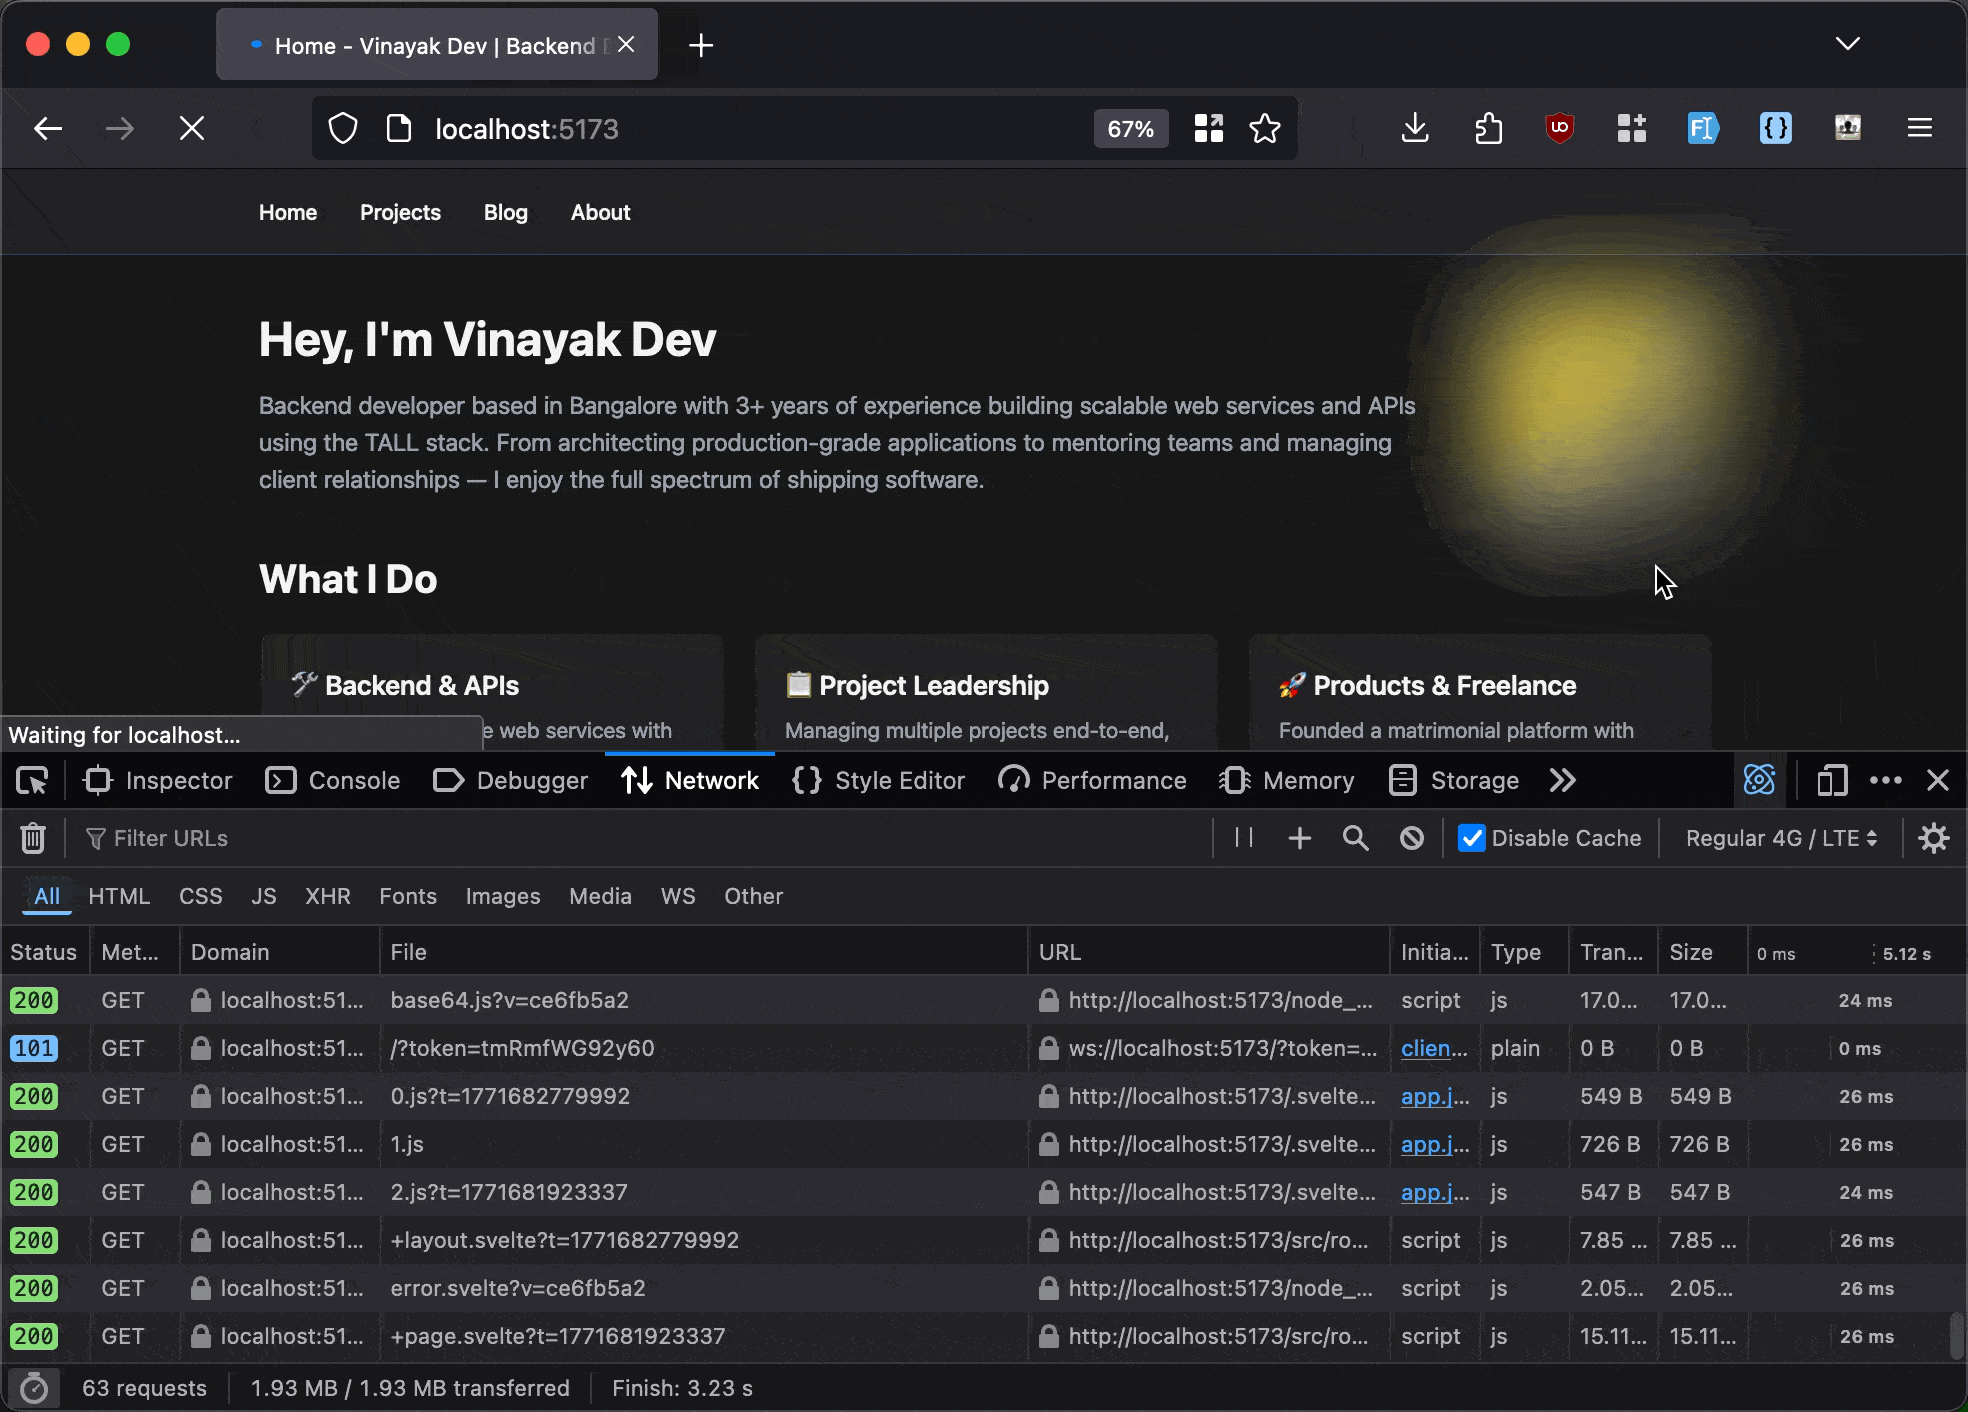
Task: Open network settings gear icon
Action: point(1933,838)
